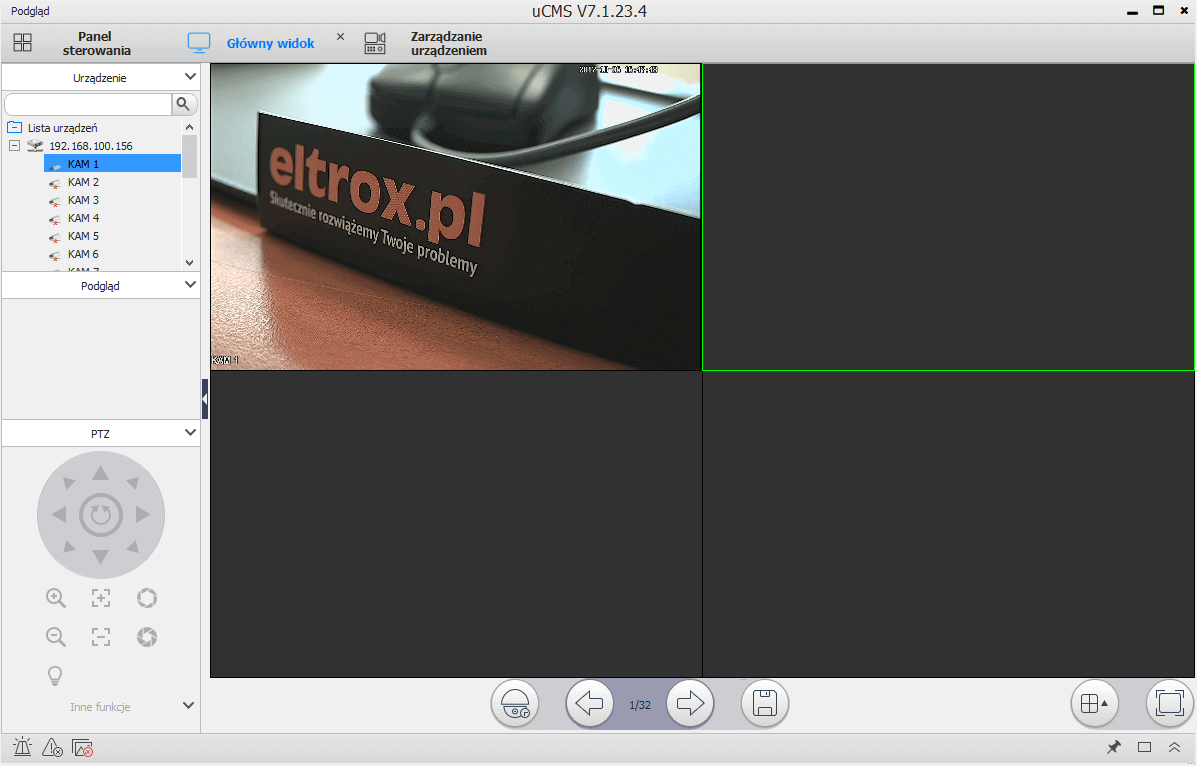Expand the bottom panel with double chevron

(1174, 747)
